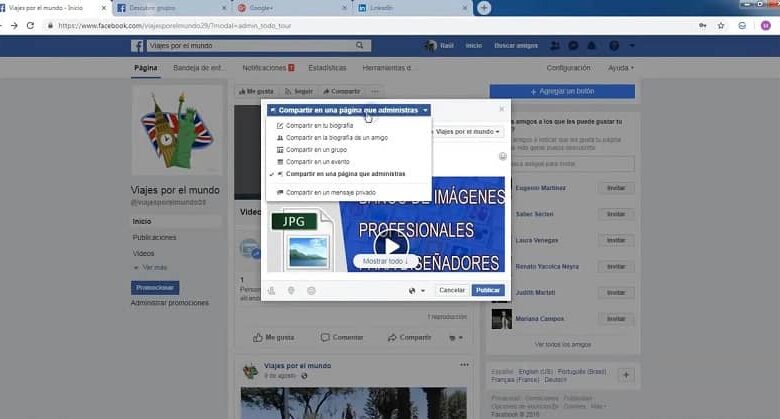This screenshot has width=780, height=419.
Task: Click the thumbs-up 'Me gusta' under video
Action: point(274,337)
